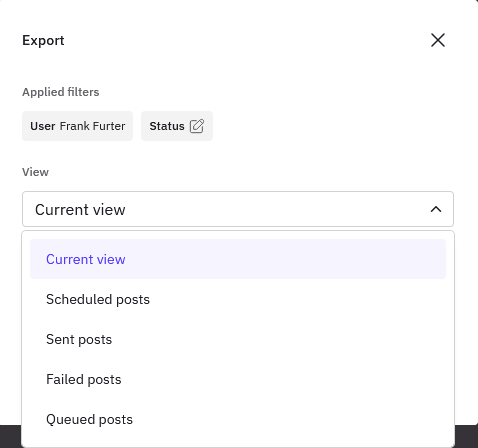Click the View combo box field

[238, 209]
